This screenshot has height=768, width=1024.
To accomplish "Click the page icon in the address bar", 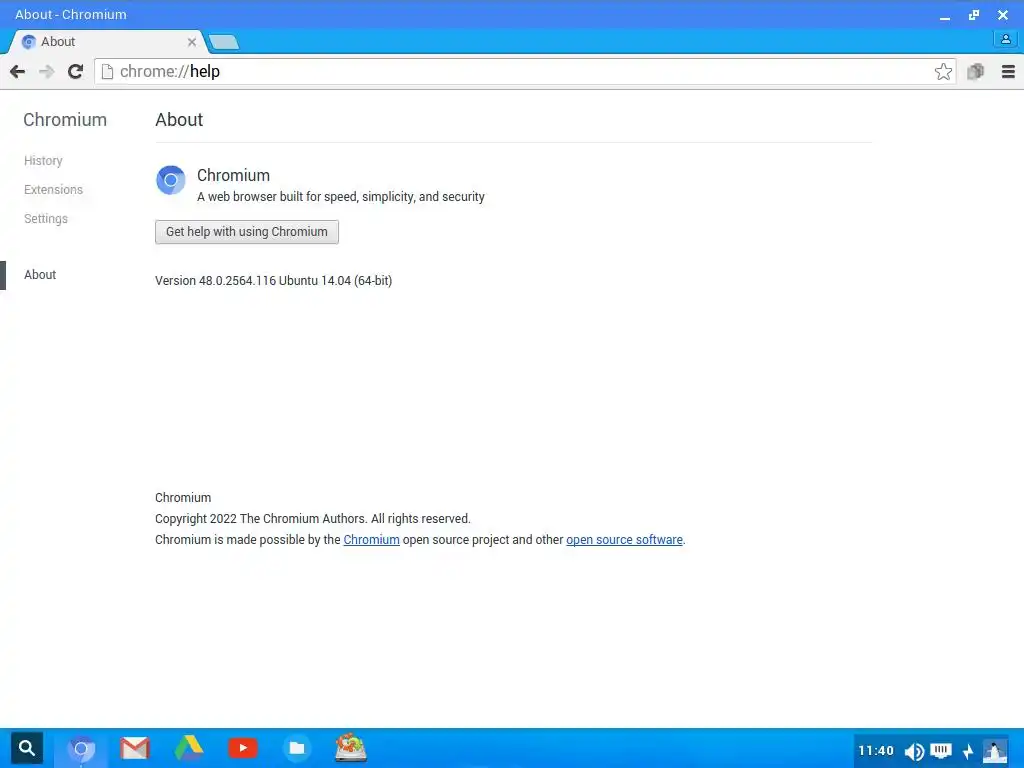I will point(108,71).
